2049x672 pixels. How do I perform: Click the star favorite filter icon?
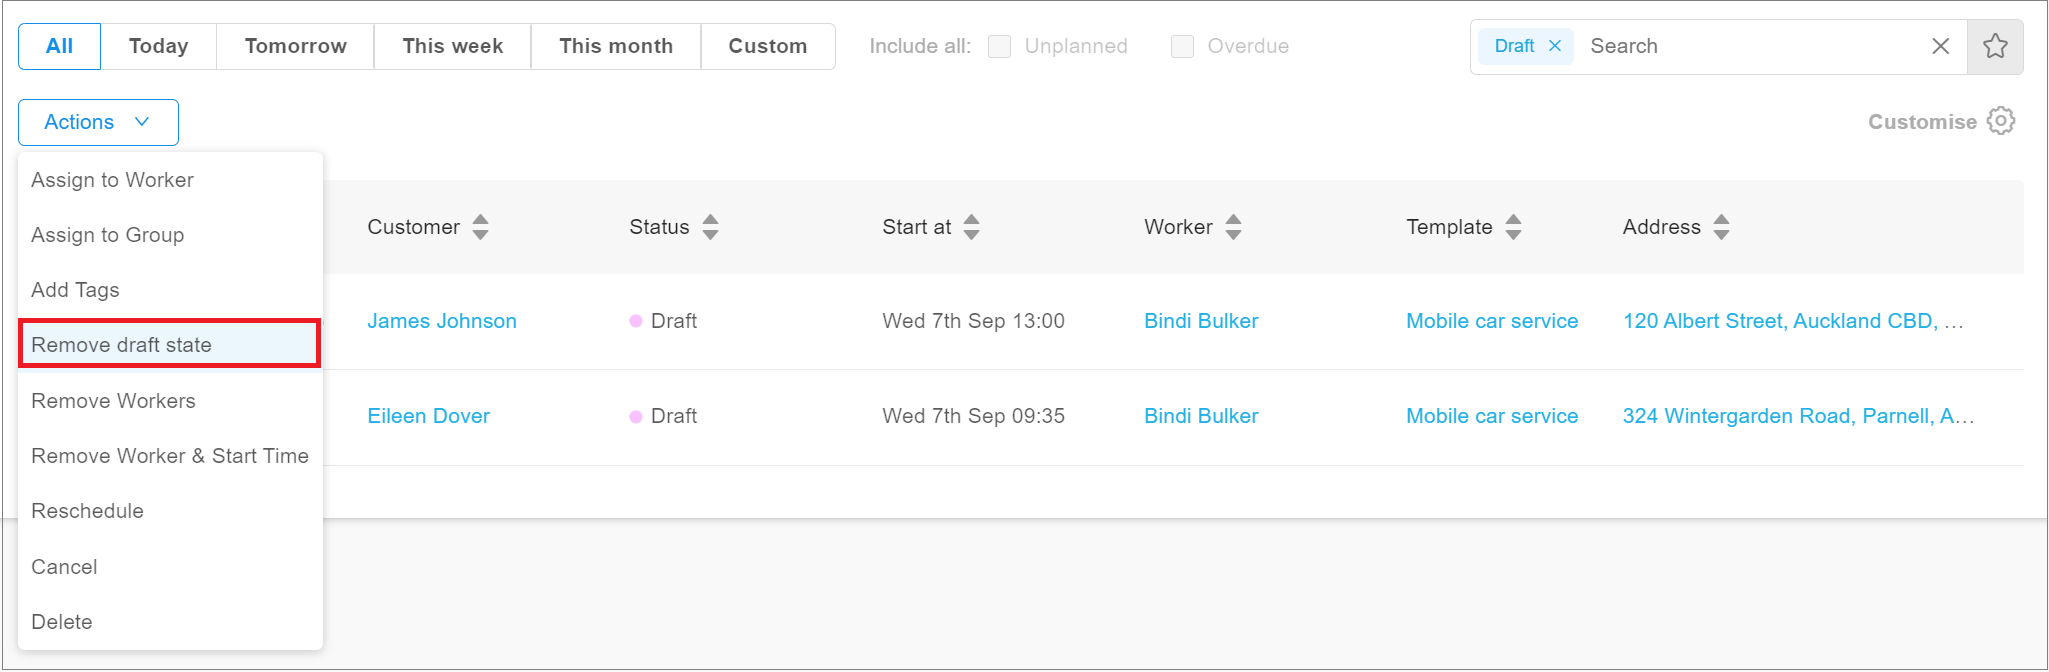tap(1995, 46)
